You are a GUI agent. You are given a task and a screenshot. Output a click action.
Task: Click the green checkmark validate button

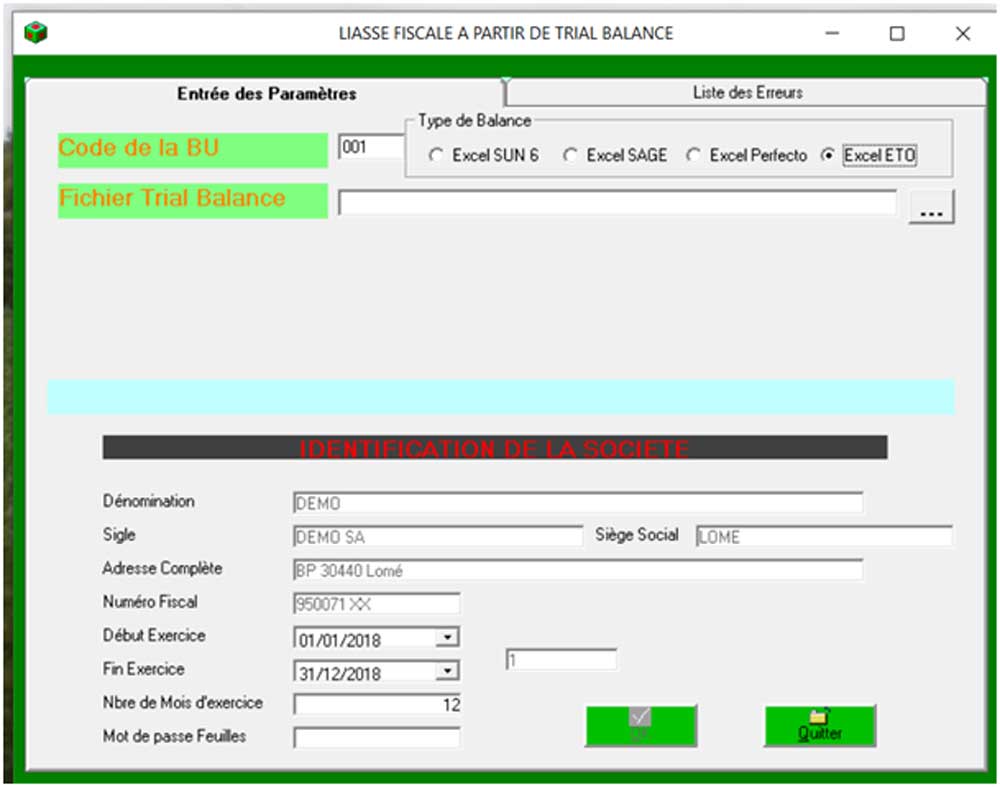click(640, 725)
